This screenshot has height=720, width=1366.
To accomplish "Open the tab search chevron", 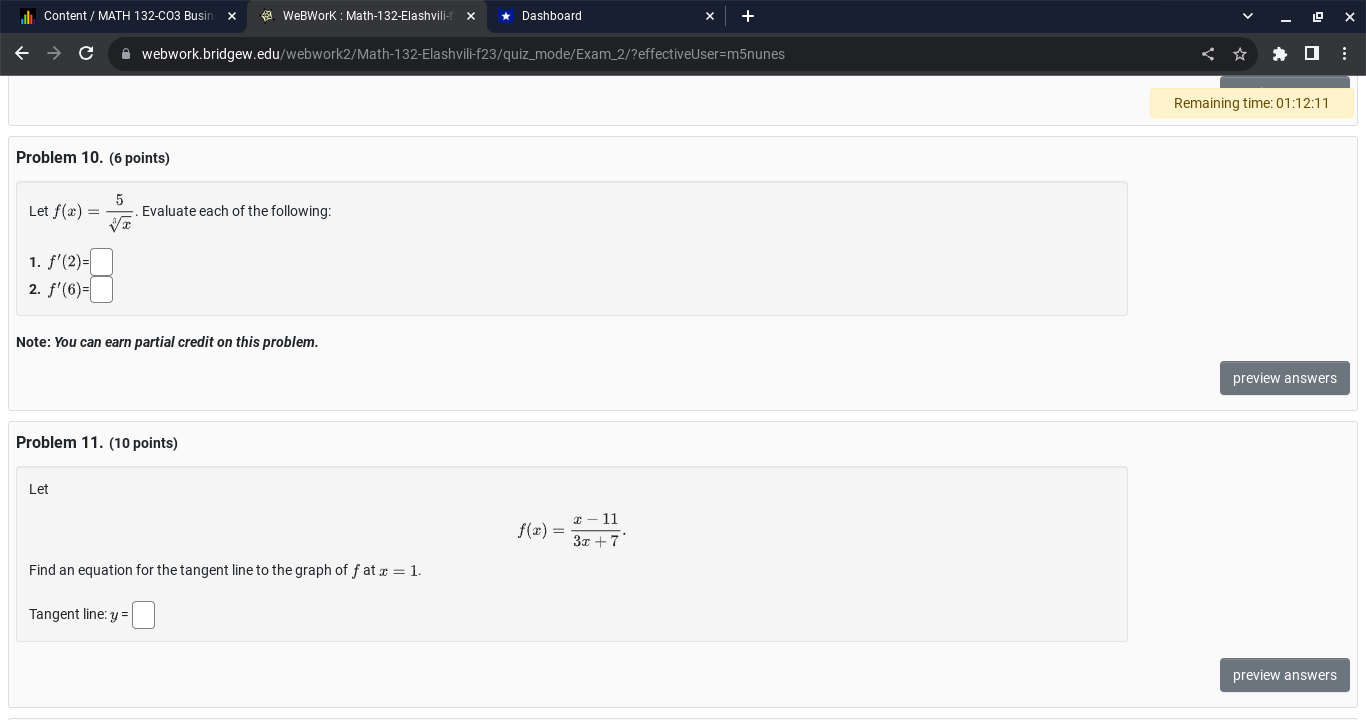I will click(1247, 16).
